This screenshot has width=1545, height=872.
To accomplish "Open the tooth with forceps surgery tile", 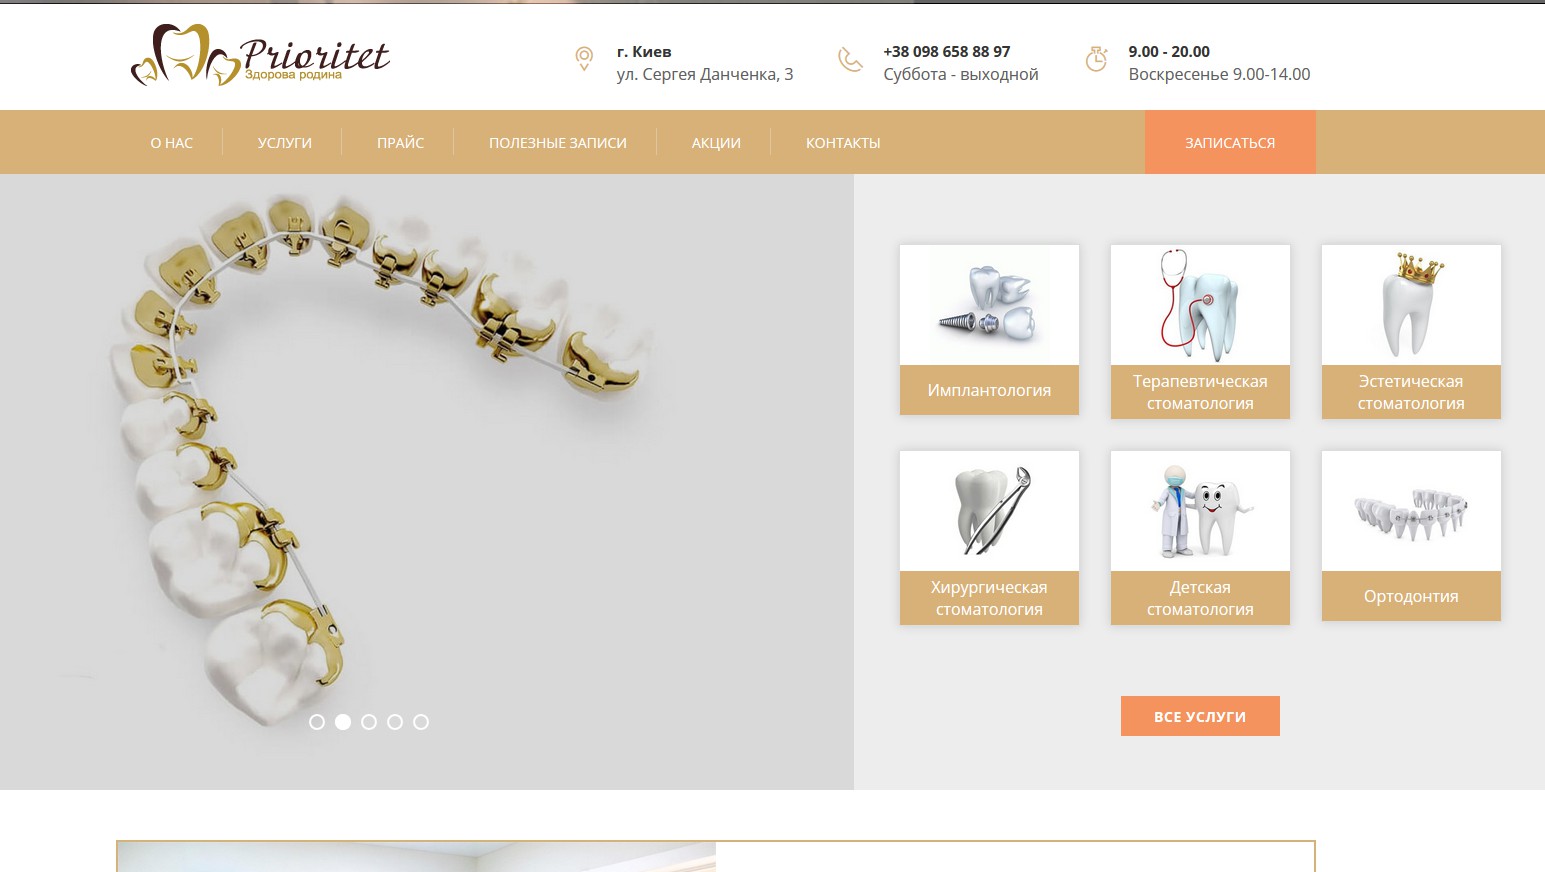I will pos(989,511).
